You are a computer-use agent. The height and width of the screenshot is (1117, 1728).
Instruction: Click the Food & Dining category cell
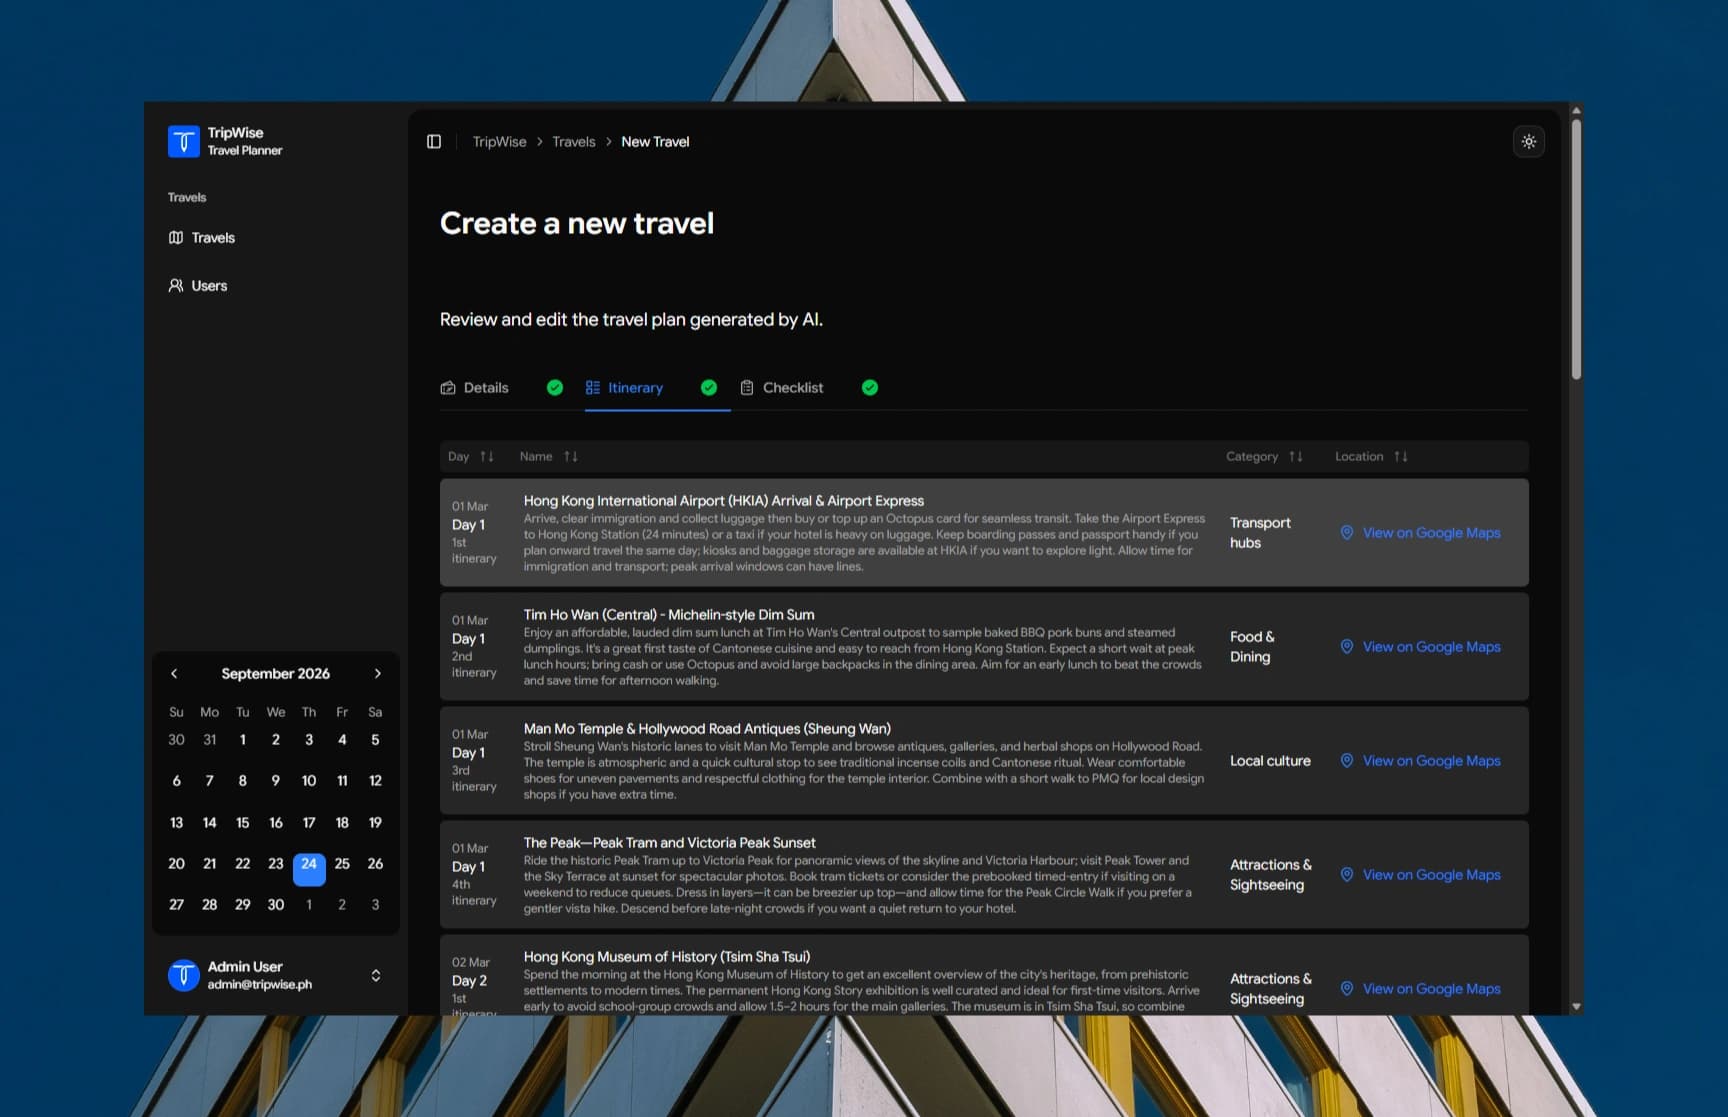coord(1252,647)
